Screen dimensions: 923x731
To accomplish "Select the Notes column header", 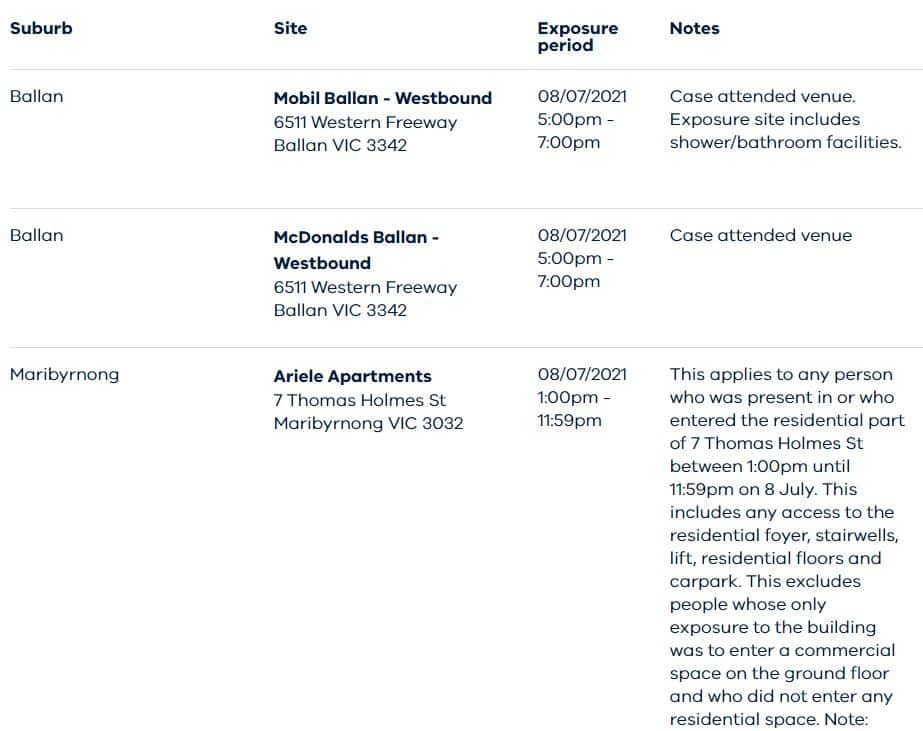I will [x=694, y=28].
